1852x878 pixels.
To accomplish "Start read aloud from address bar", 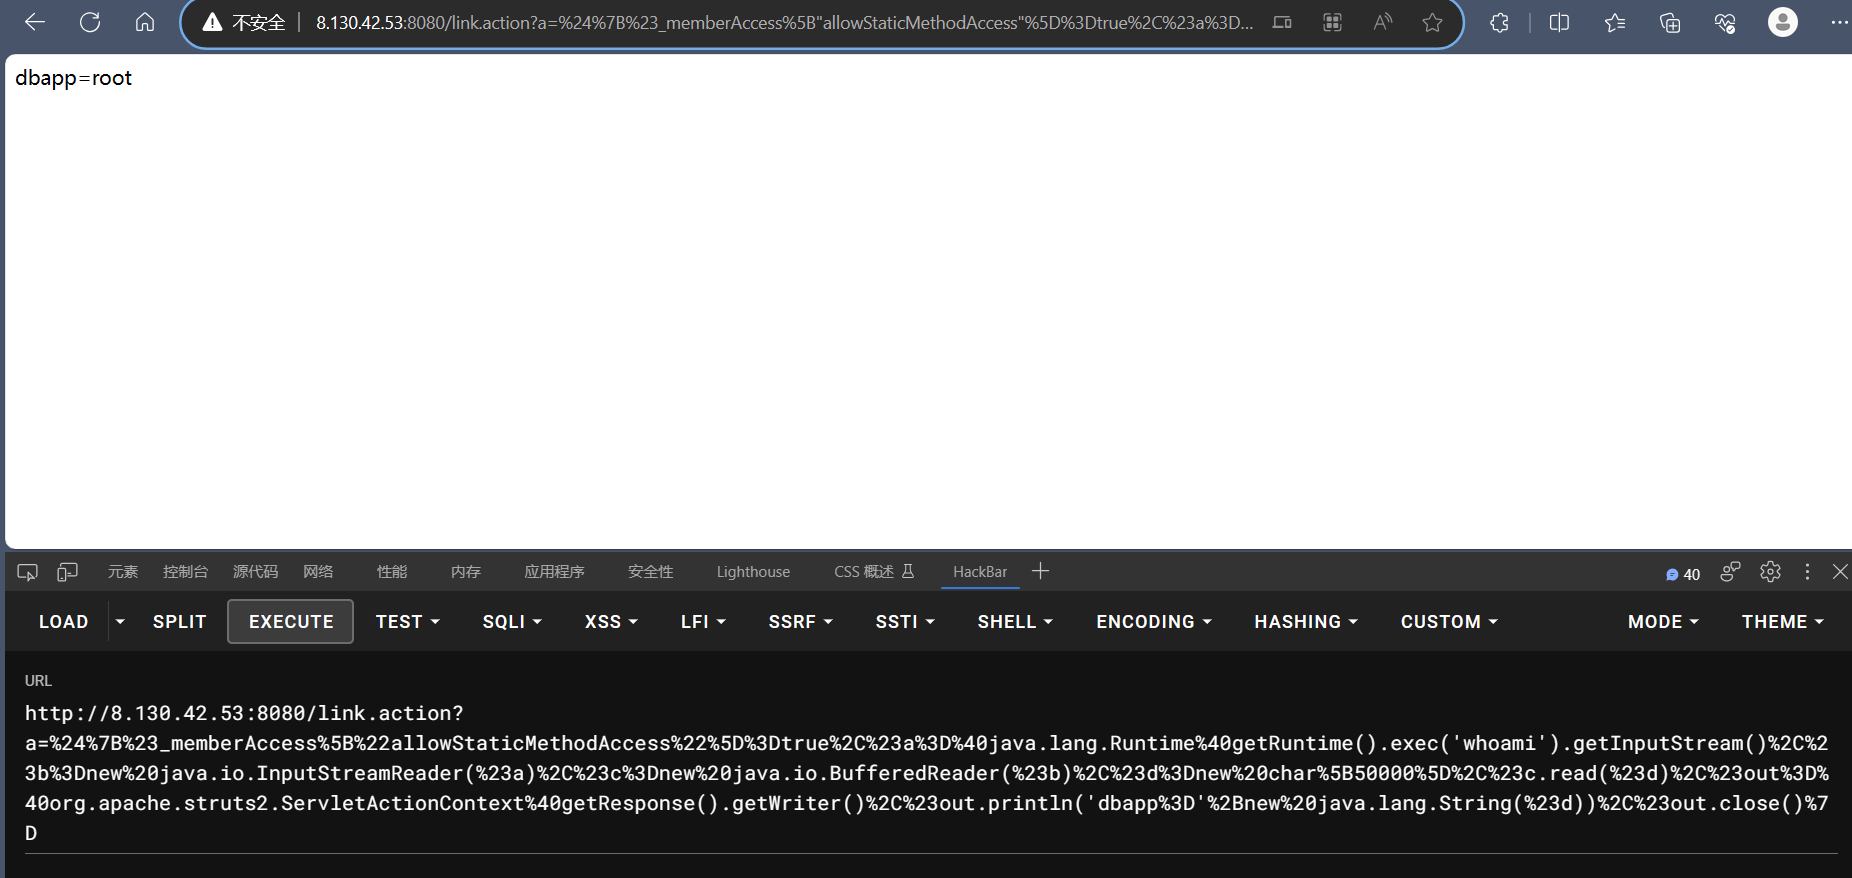I will point(1383,22).
